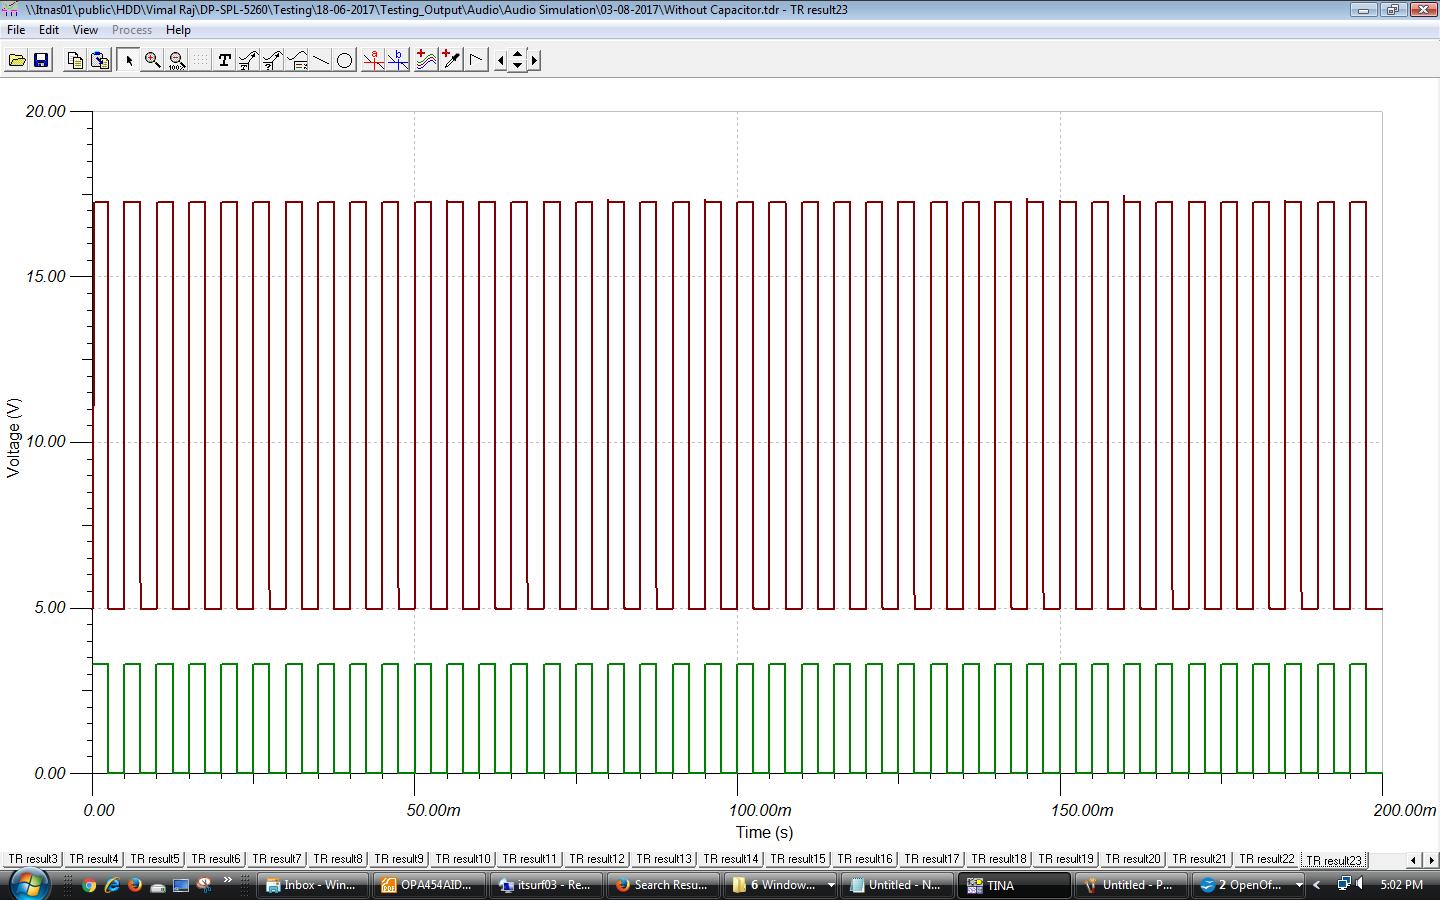
Task: Switch to TR result20 tab
Action: tap(1133, 859)
